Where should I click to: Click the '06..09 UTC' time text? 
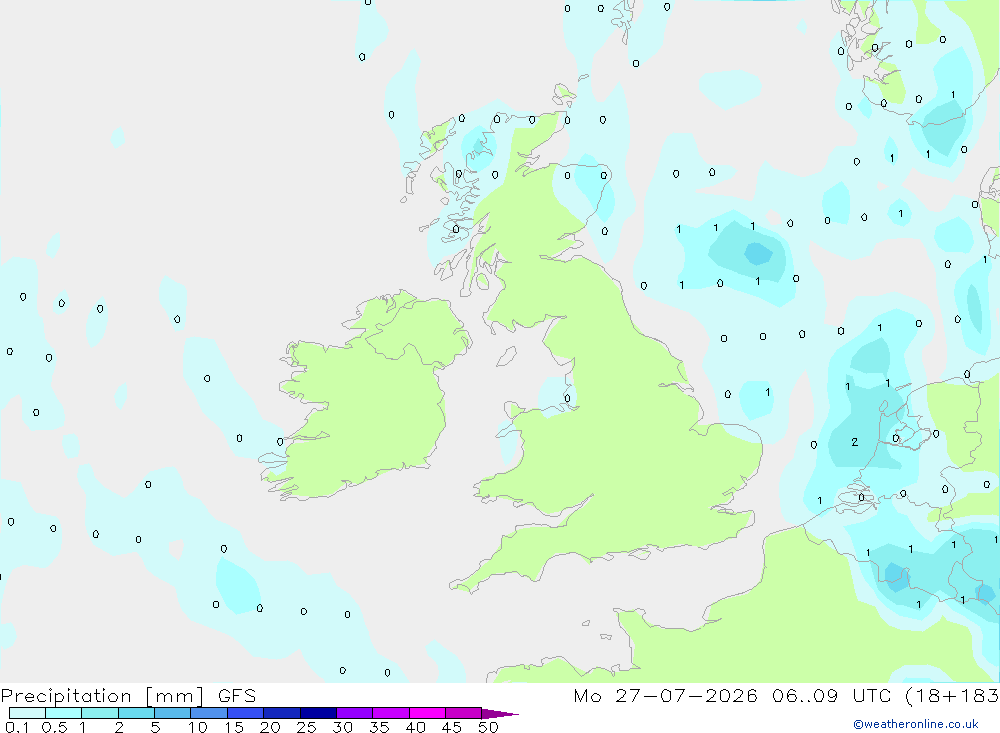click(831, 696)
